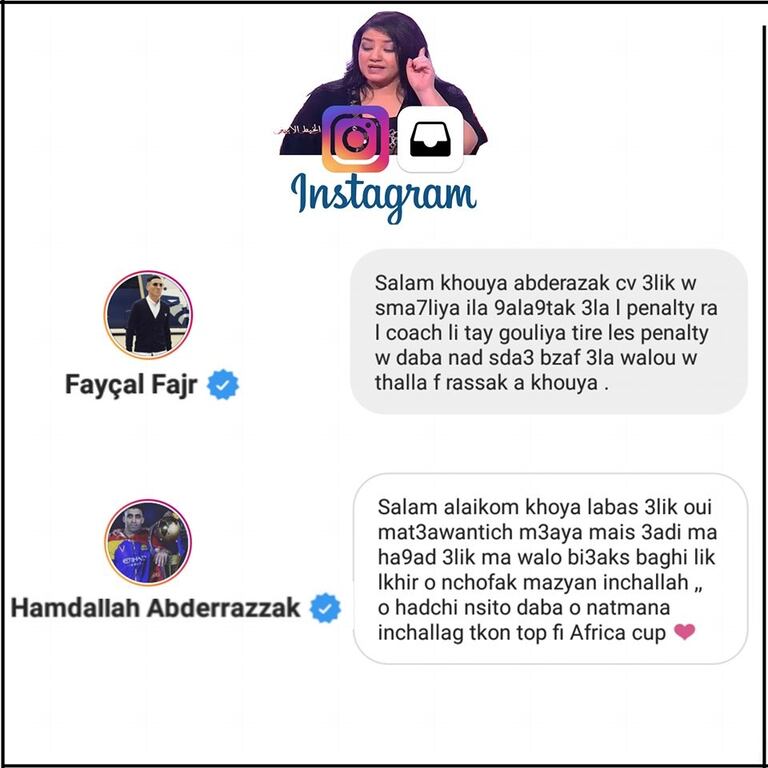Click the woman pointing finger photo

(384, 82)
